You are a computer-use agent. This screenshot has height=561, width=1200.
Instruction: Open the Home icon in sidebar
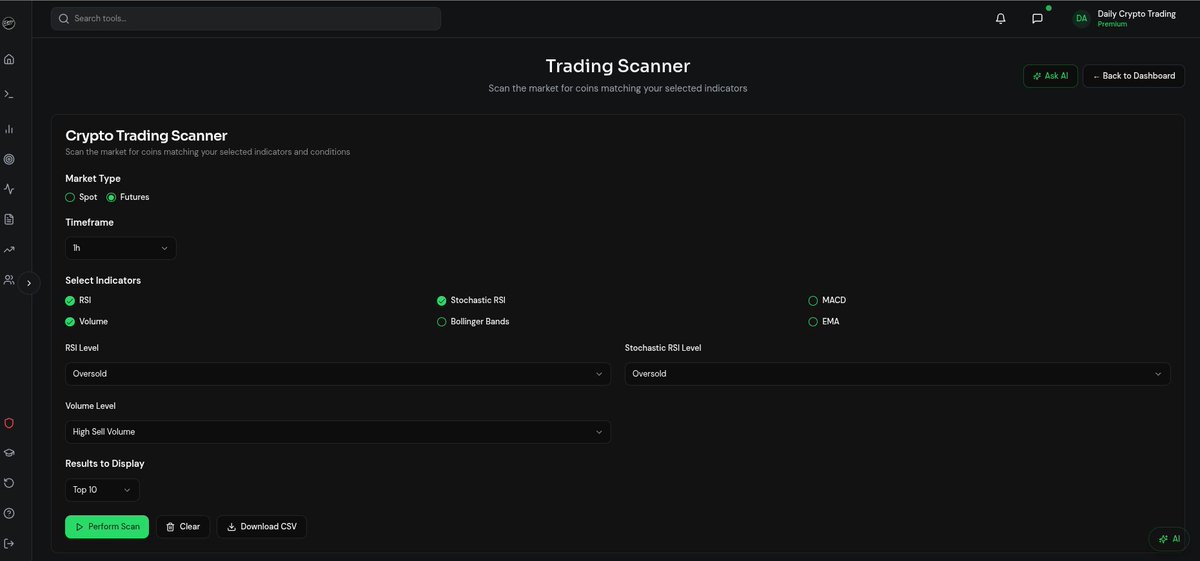(x=9, y=59)
